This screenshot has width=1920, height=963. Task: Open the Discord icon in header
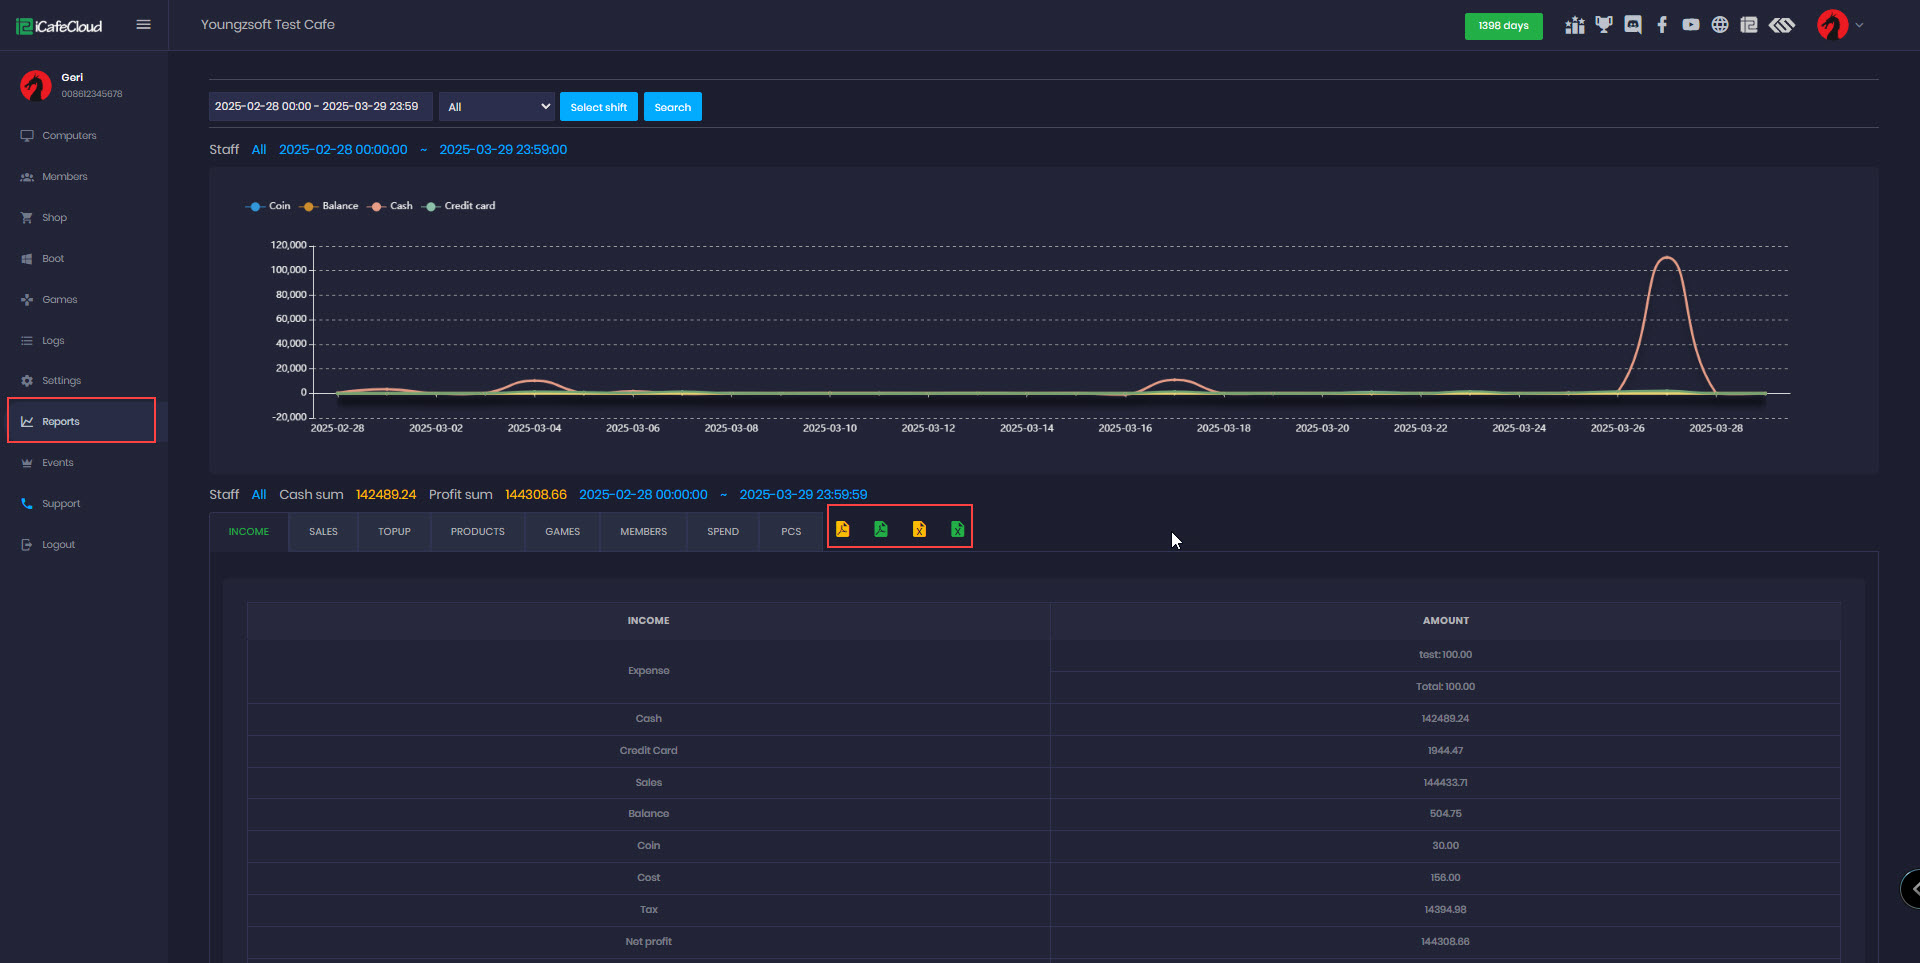[x=1633, y=25]
